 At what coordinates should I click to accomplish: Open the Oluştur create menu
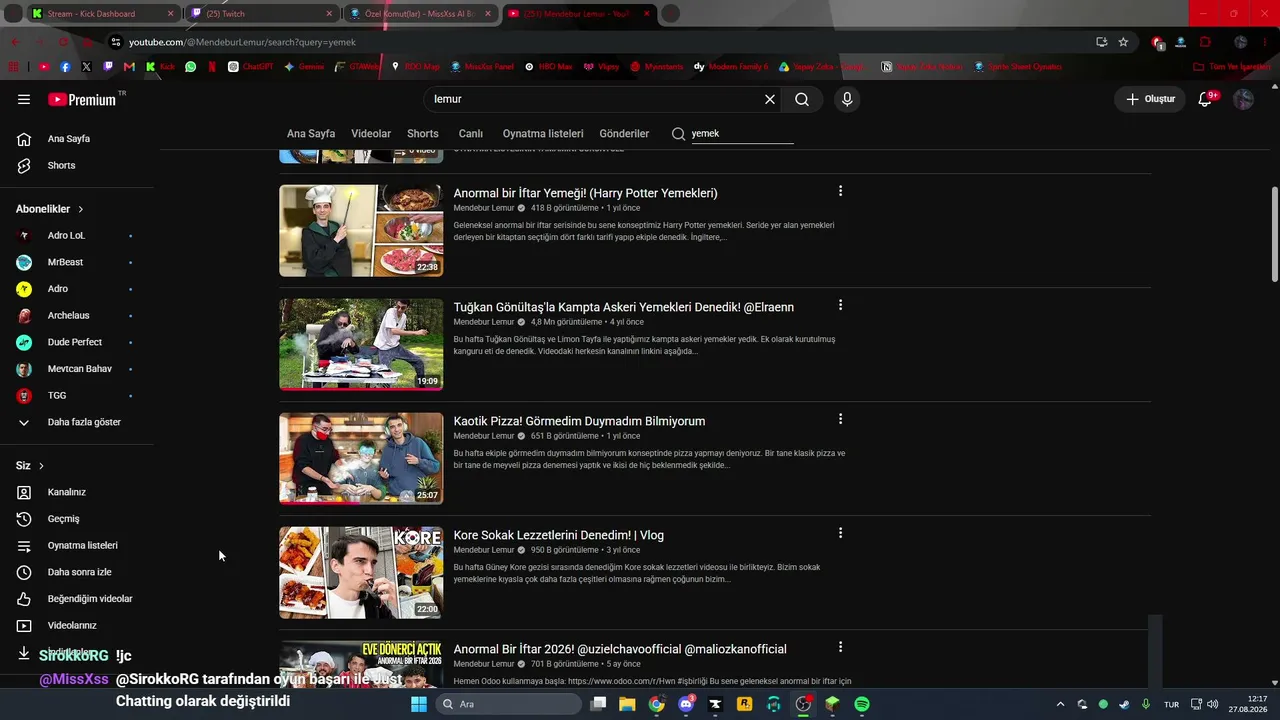pyautogui.click(x=1151, y=99)
